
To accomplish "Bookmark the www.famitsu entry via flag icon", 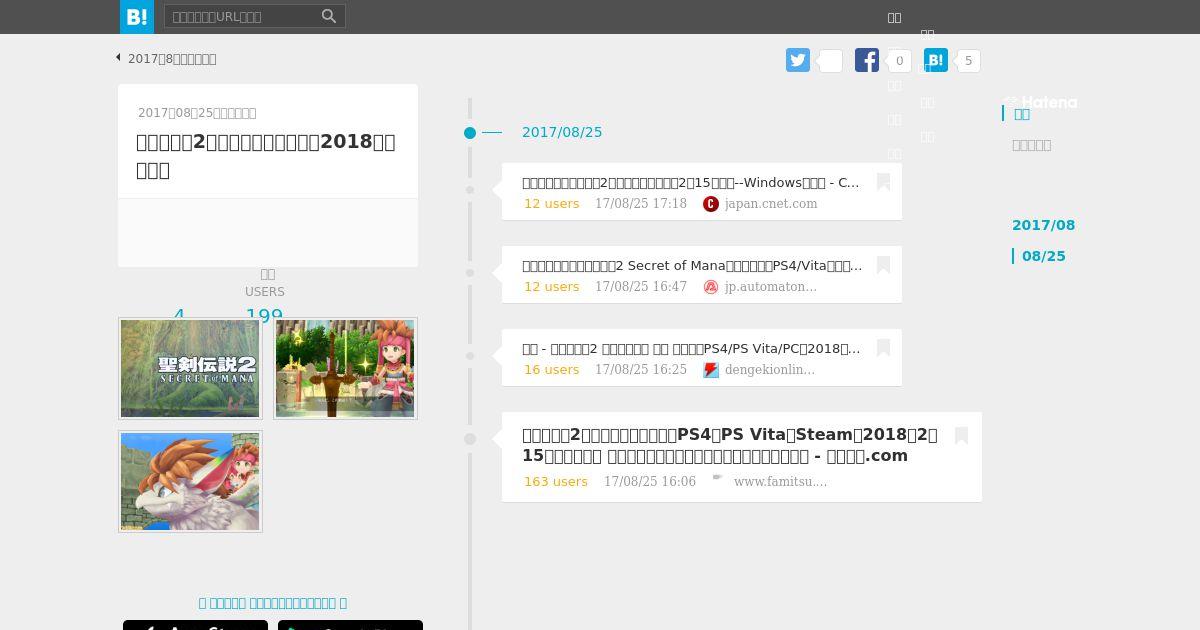I will pos(961,436).
